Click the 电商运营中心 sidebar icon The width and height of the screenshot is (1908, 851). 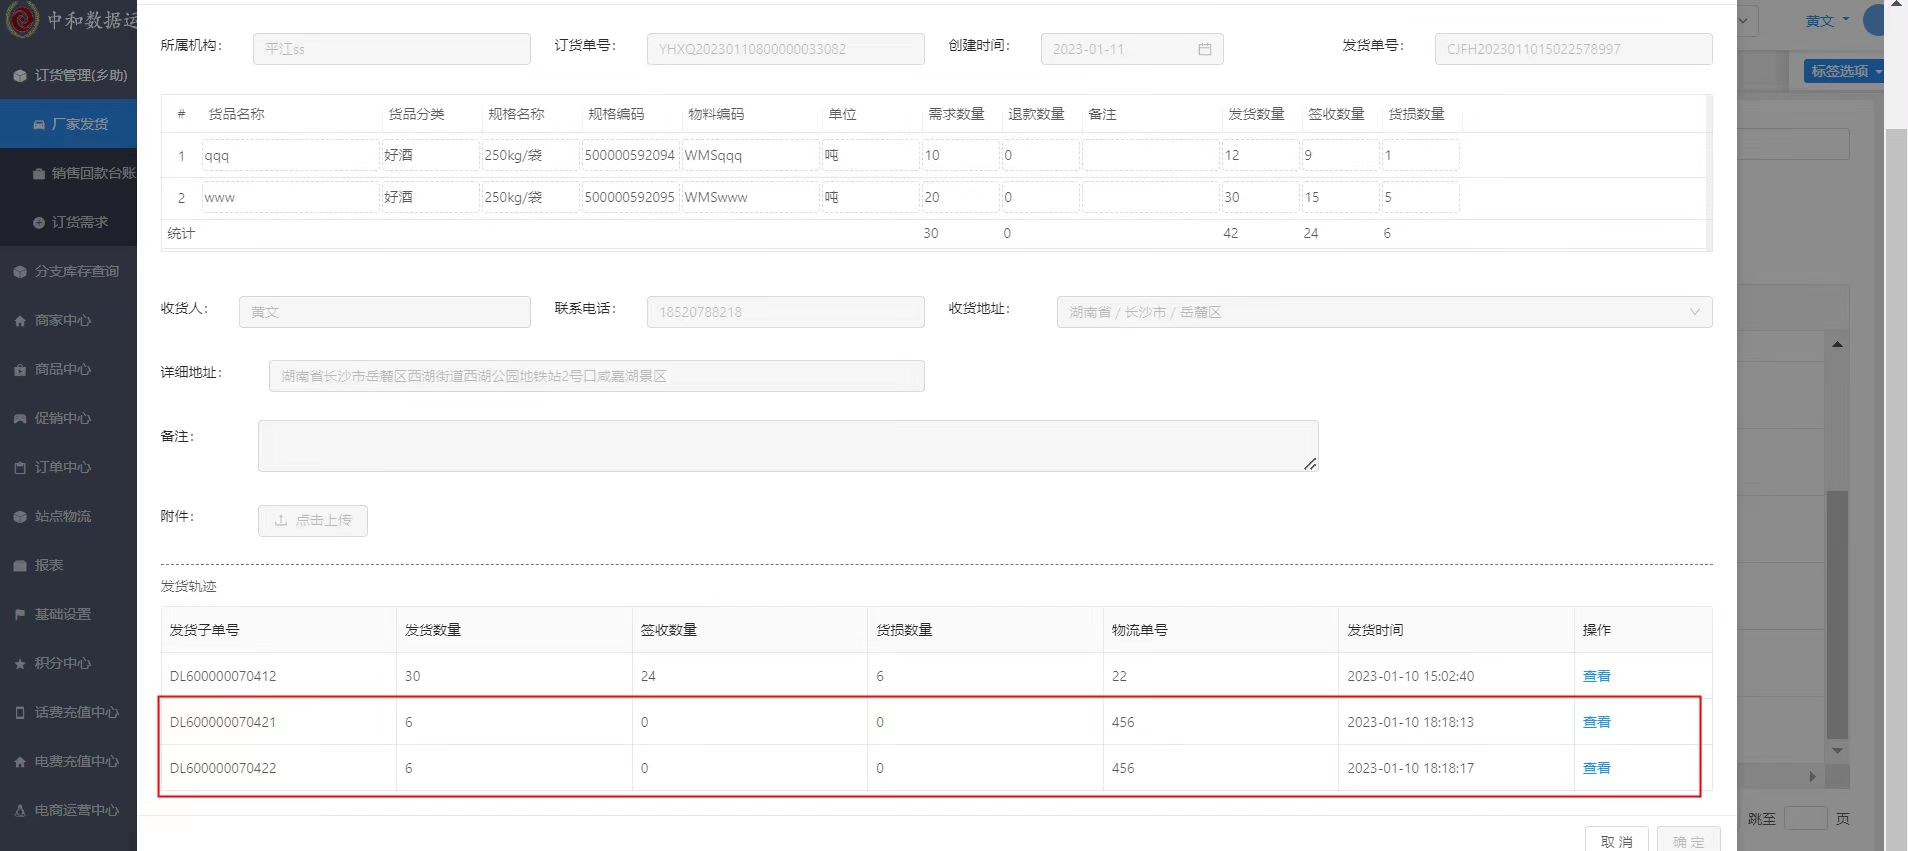click(x=20, y=811)
